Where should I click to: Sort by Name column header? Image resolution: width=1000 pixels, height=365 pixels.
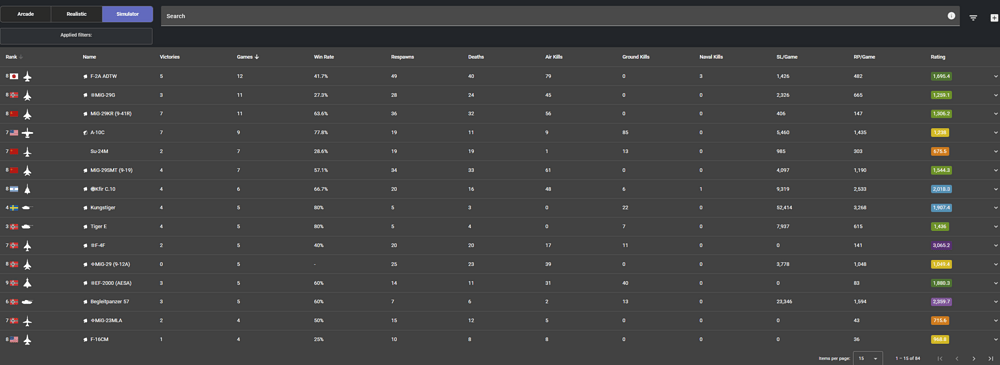tap(89, 57)
